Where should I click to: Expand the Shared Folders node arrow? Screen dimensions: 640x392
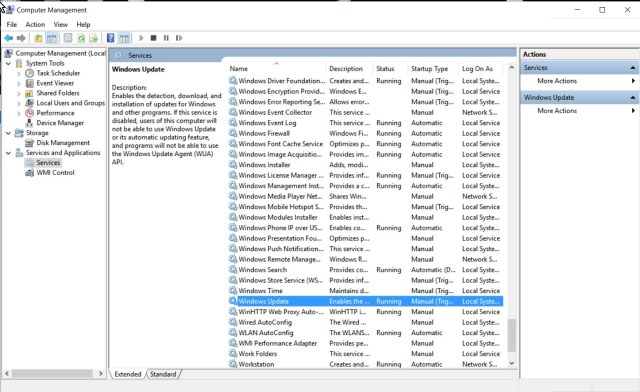coord(18,93)
